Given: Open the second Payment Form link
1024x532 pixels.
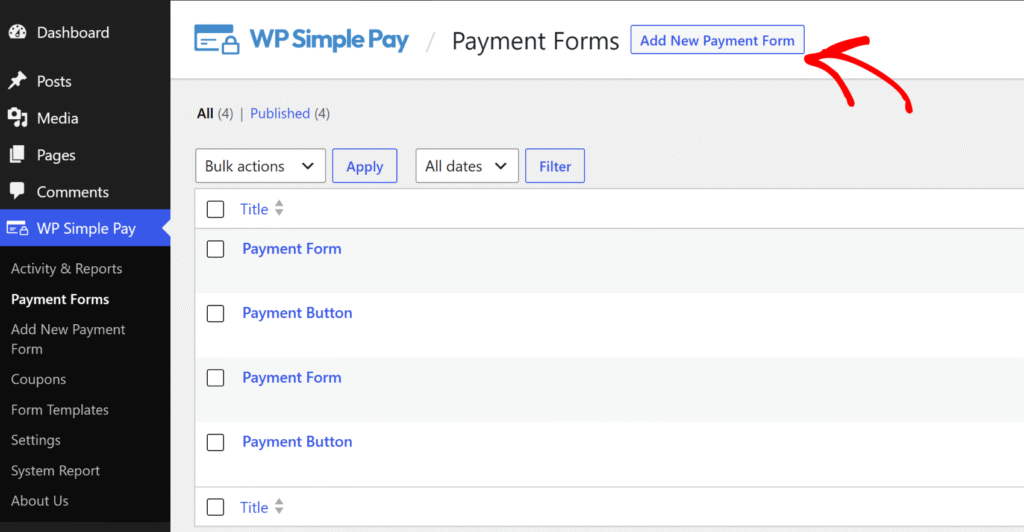Looking at the screenshot, I should (292, 377).
